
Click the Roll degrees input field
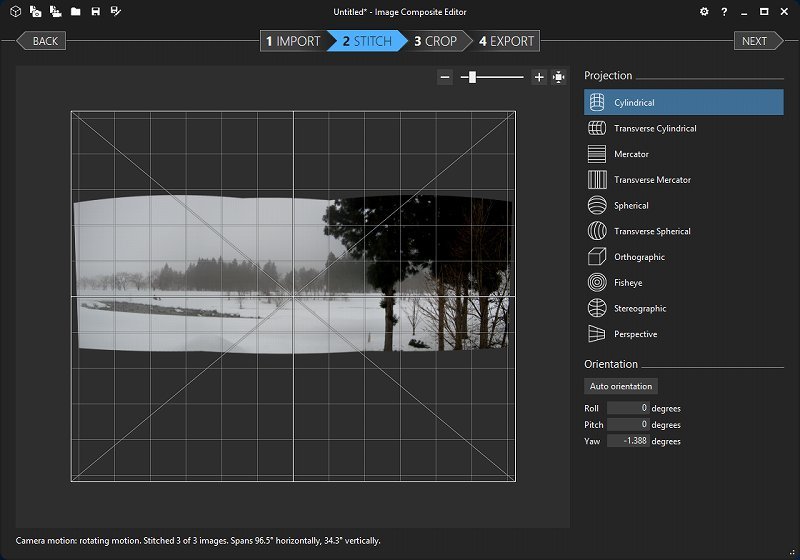pyautogui.click(x=628, y=408)
